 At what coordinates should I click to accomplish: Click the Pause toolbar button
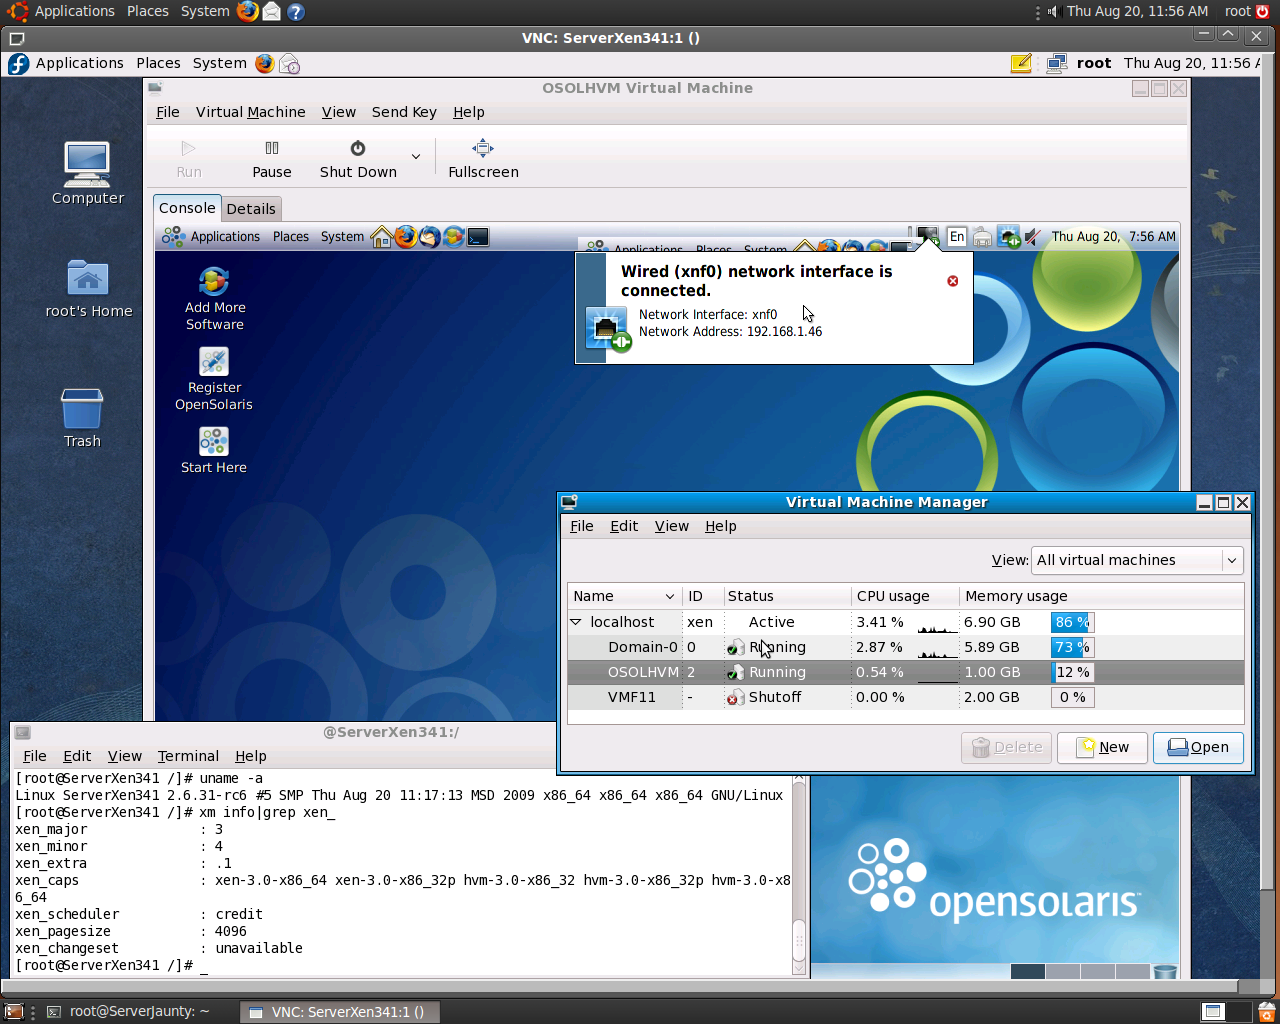(x=272, y=159)
